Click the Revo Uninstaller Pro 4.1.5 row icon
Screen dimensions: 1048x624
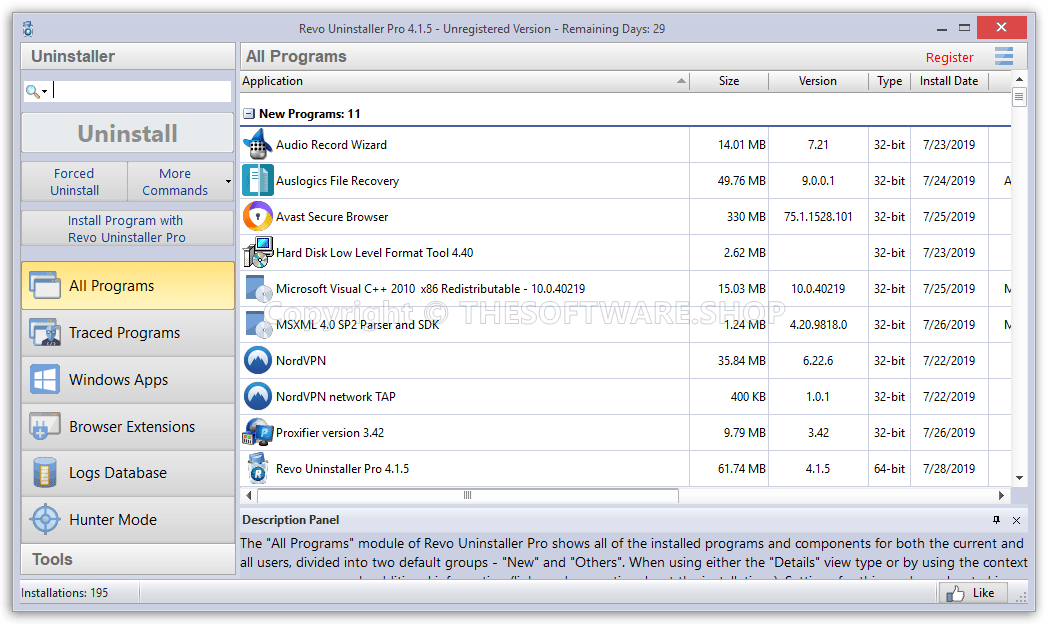click(258, 469)
